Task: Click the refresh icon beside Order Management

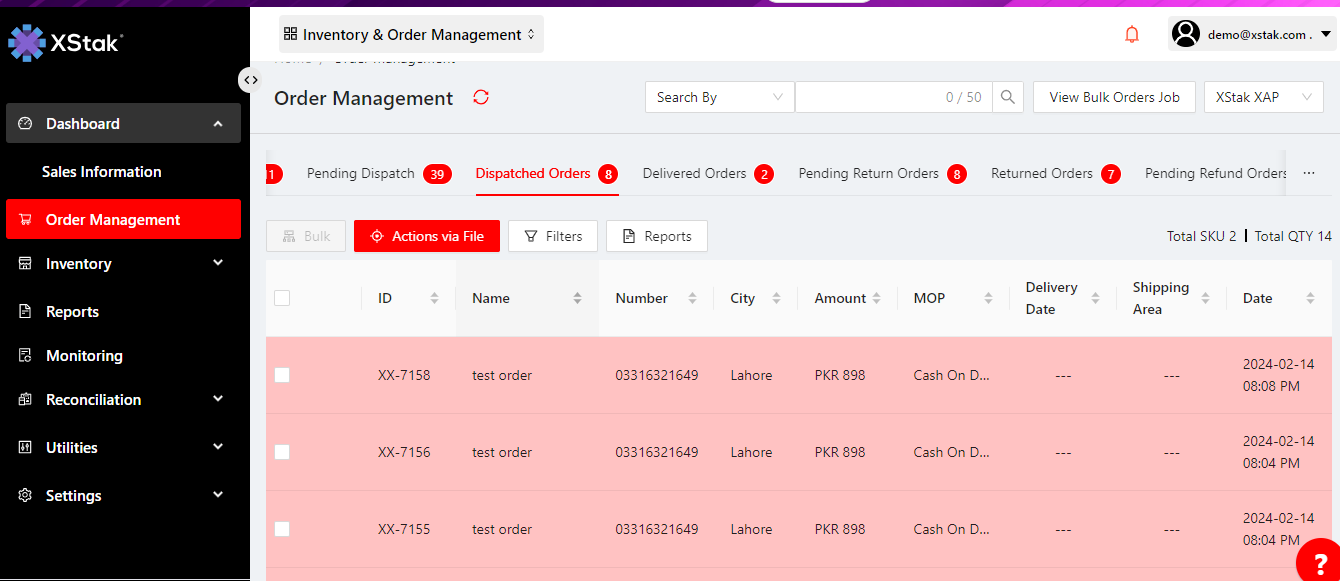Action: click(x=481, y=98)
